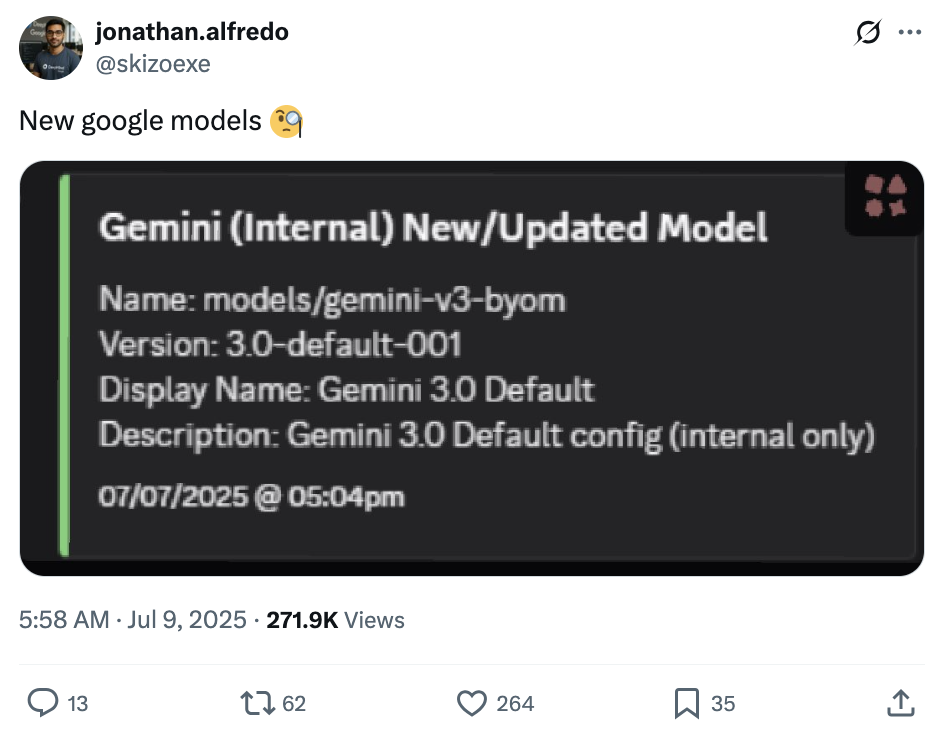The height and width of the screenshot is (736, 944).
Task: Click the monocle face emoji
Action: pyautogui.click(x=286, y=122)
